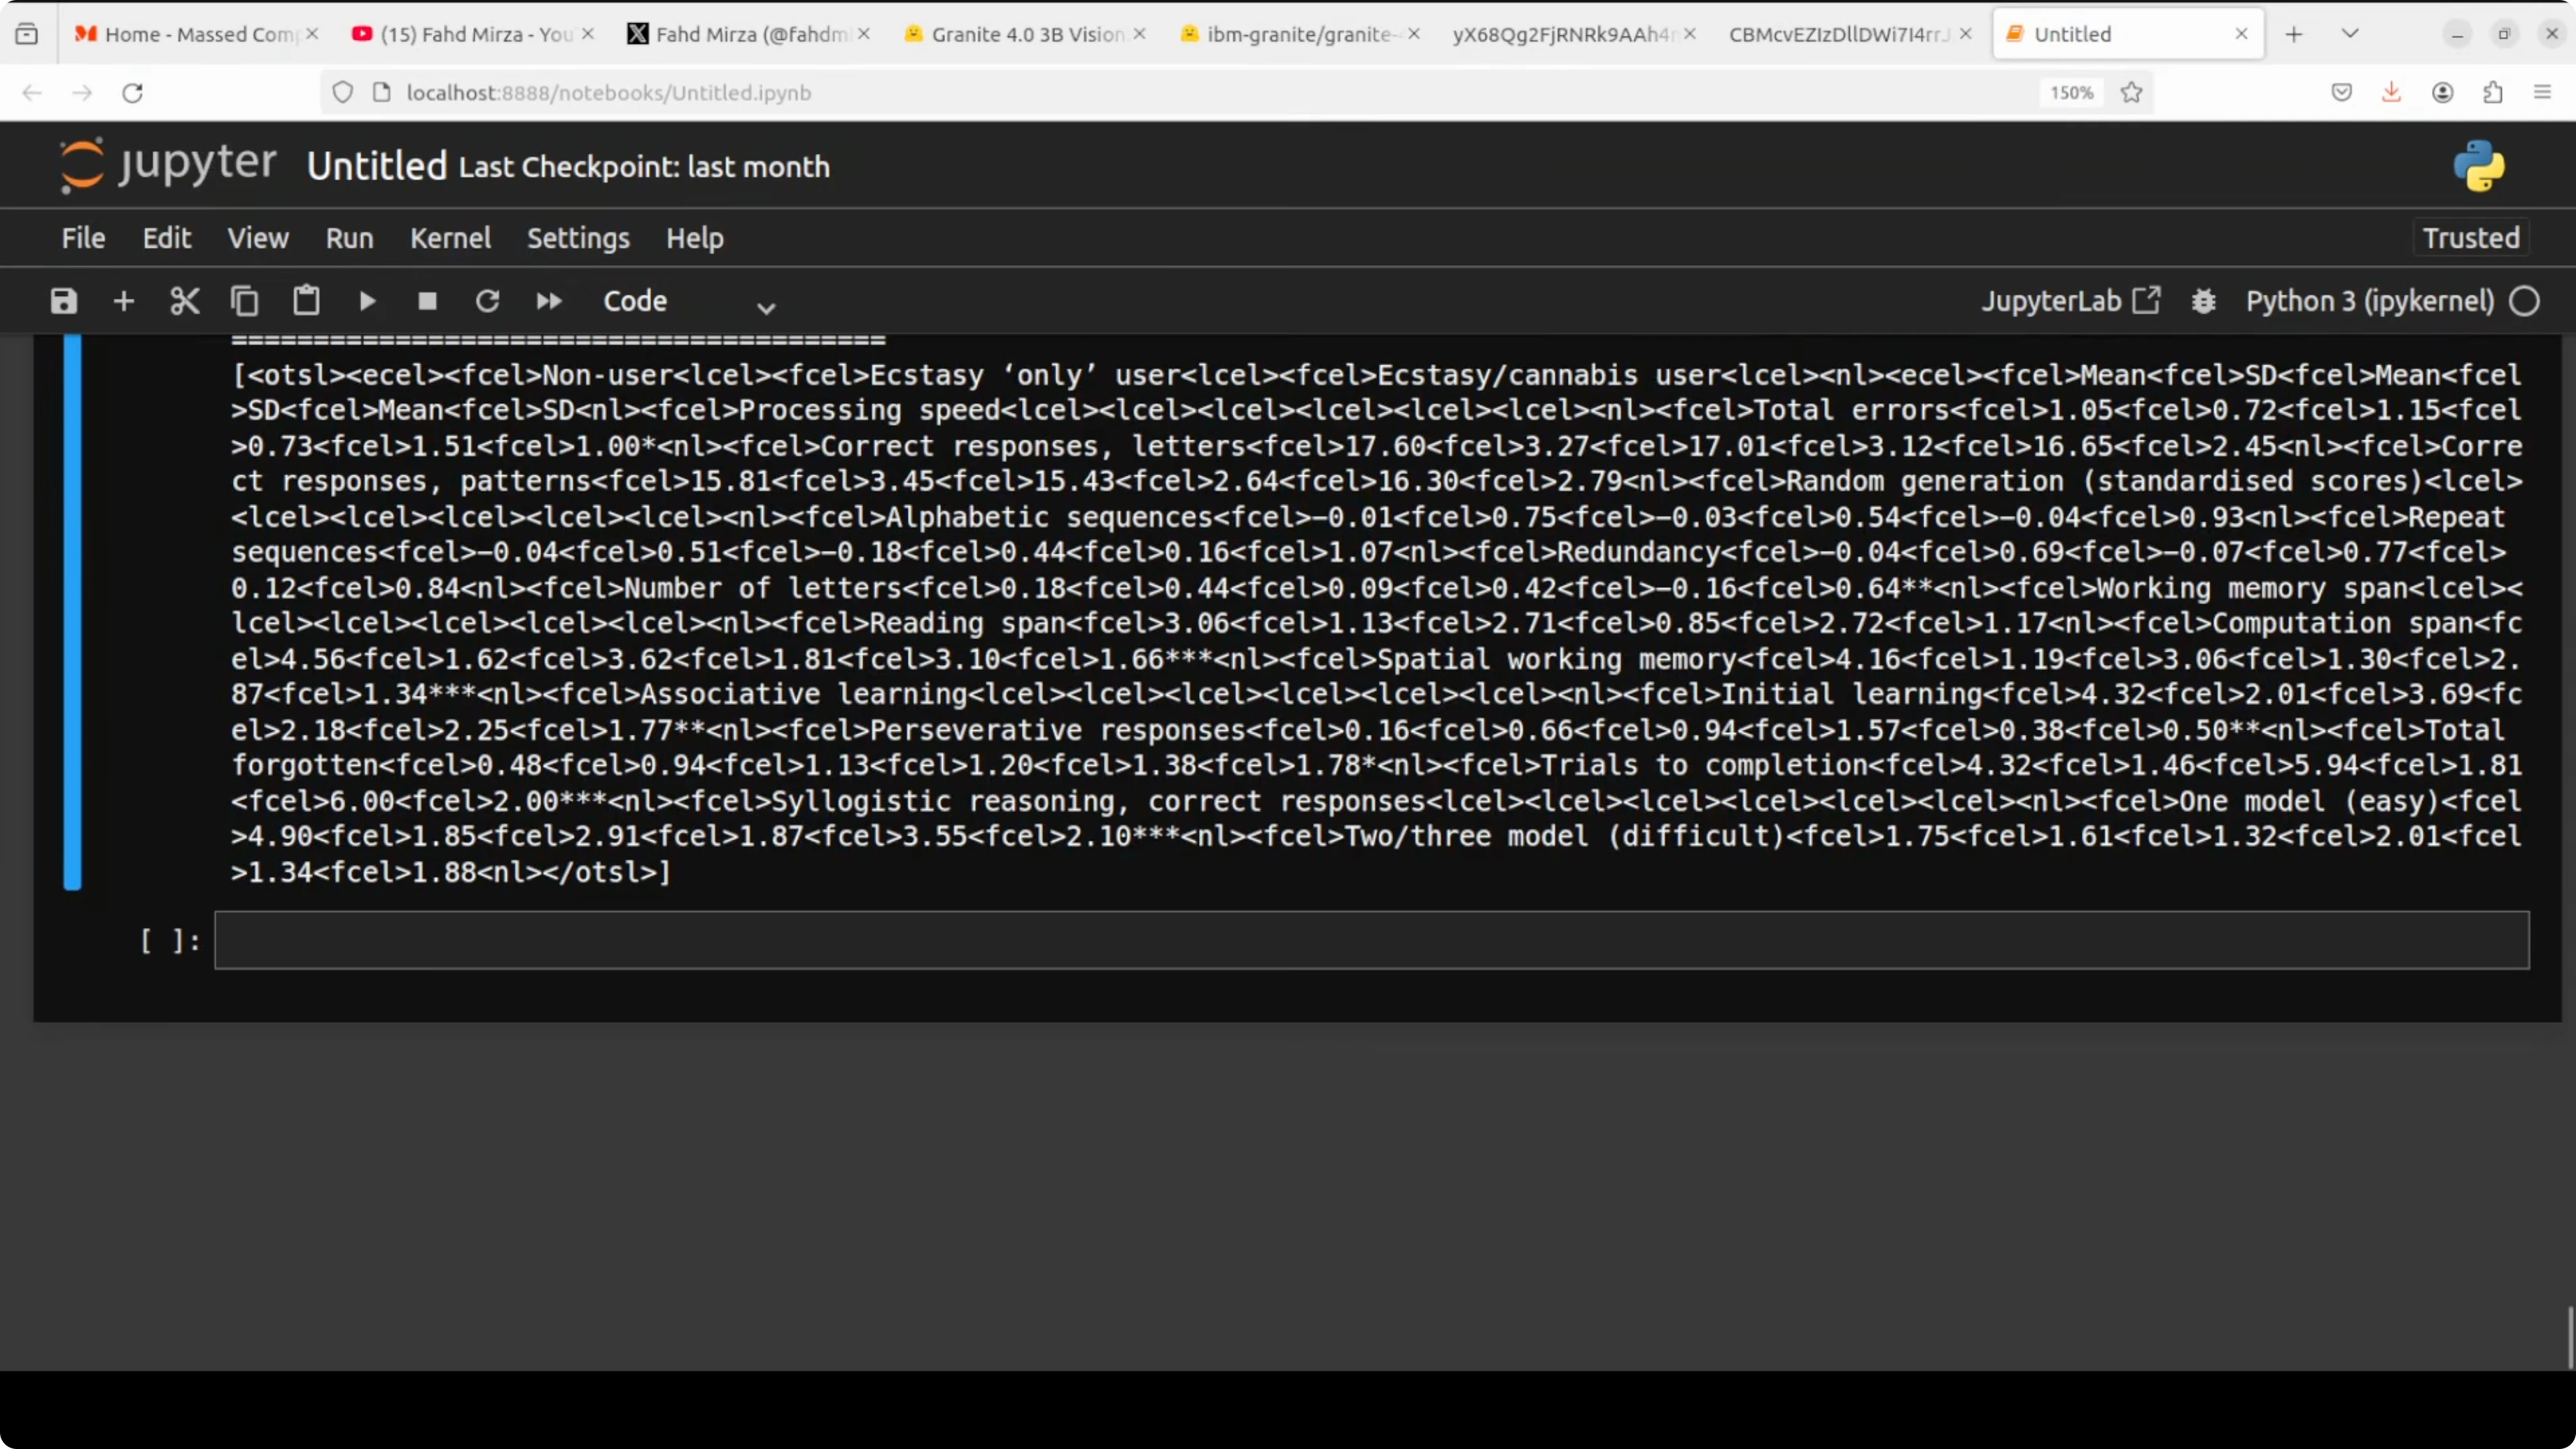Screen dimensions: 2576x1449
Task: Open the notebook in JupyterLab
Action: [2070, 301]
